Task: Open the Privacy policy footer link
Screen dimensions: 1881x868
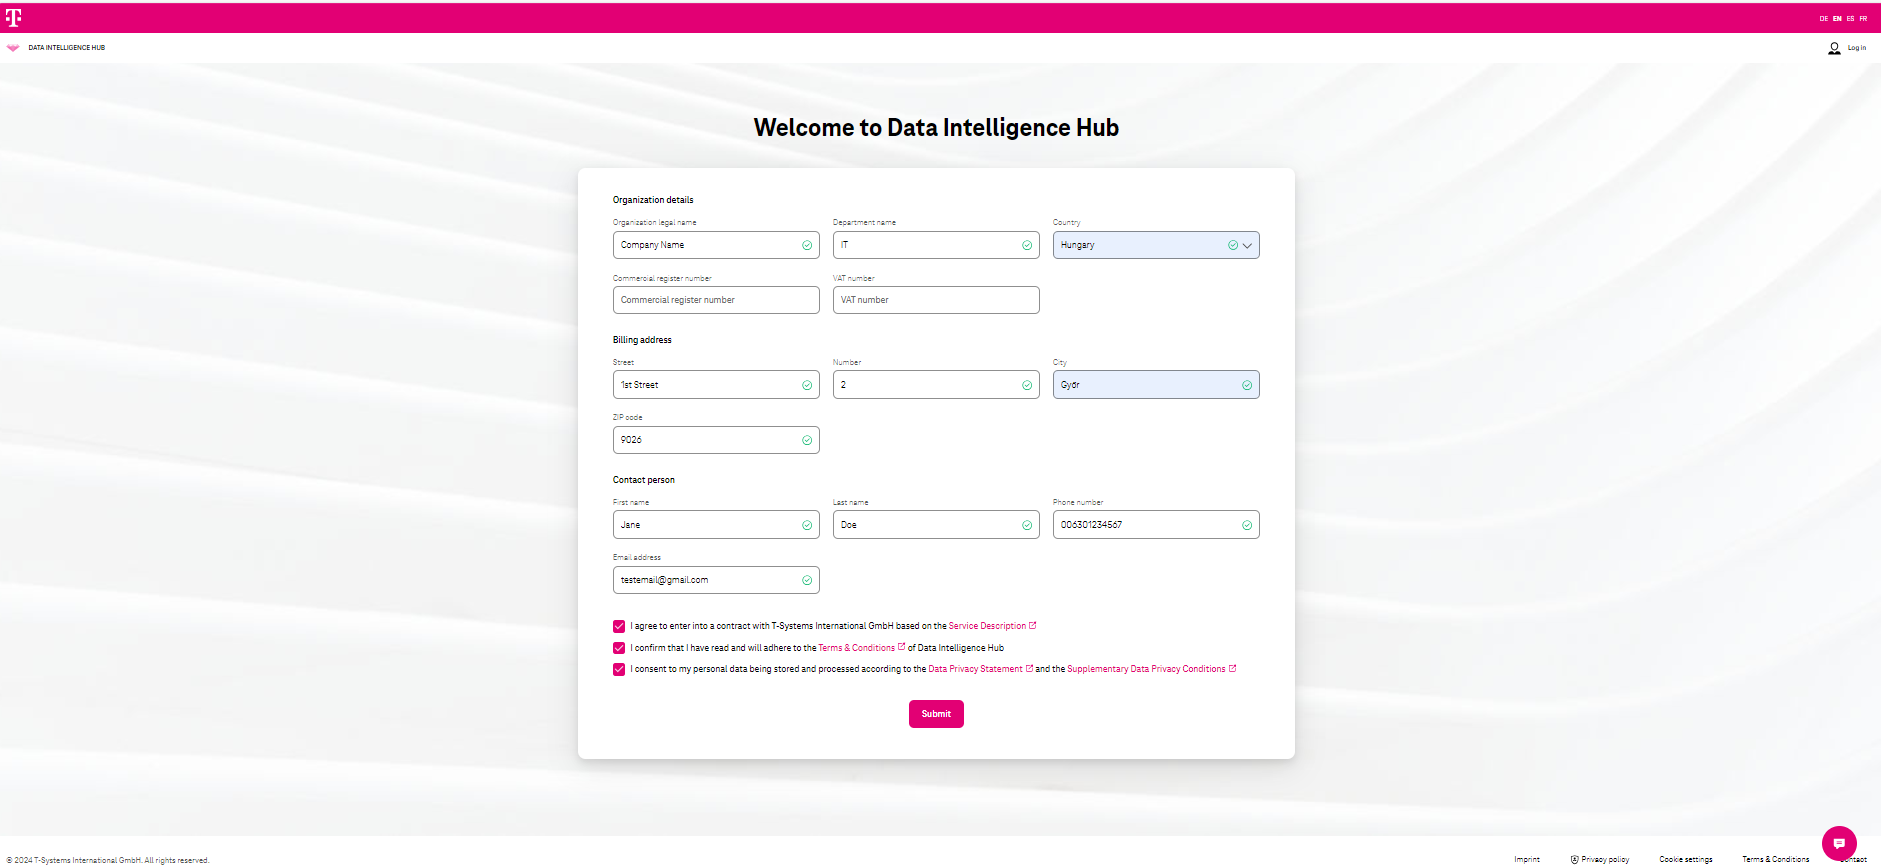Action: (x=1605, y=859)
